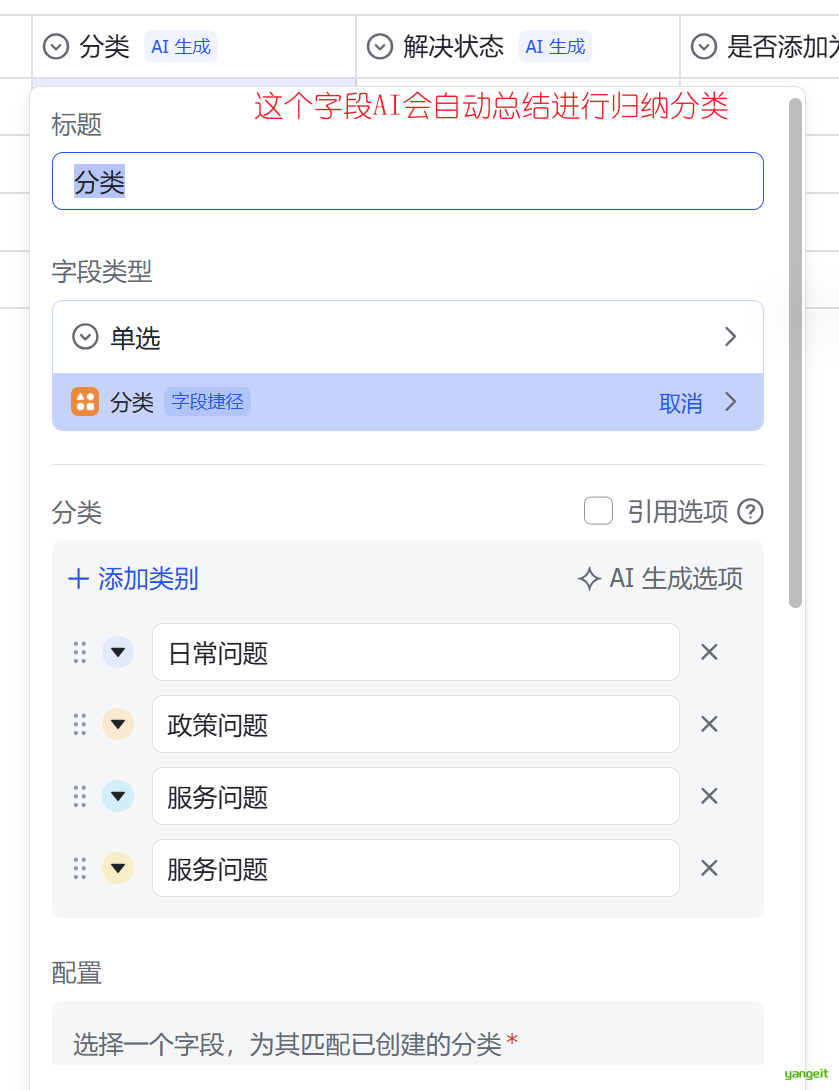Viewport: 839px width, 1090px height.
Task: Remove the 政策问题 category option
Action: click(x=709, y=724)
